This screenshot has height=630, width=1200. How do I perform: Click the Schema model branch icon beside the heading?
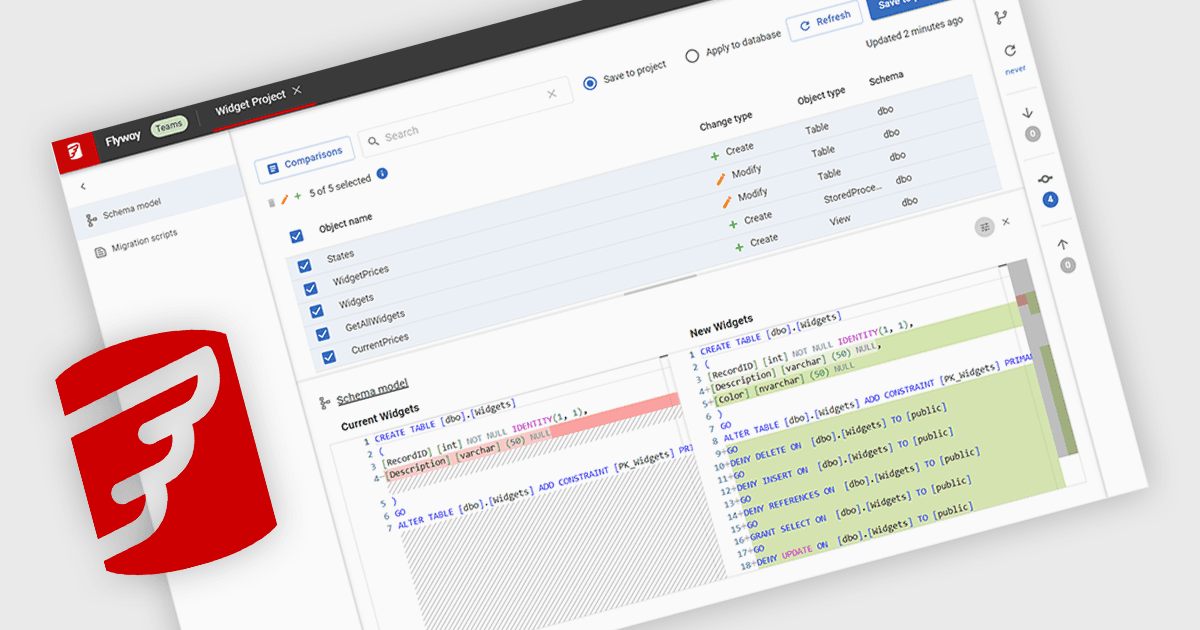coord(325,402)
